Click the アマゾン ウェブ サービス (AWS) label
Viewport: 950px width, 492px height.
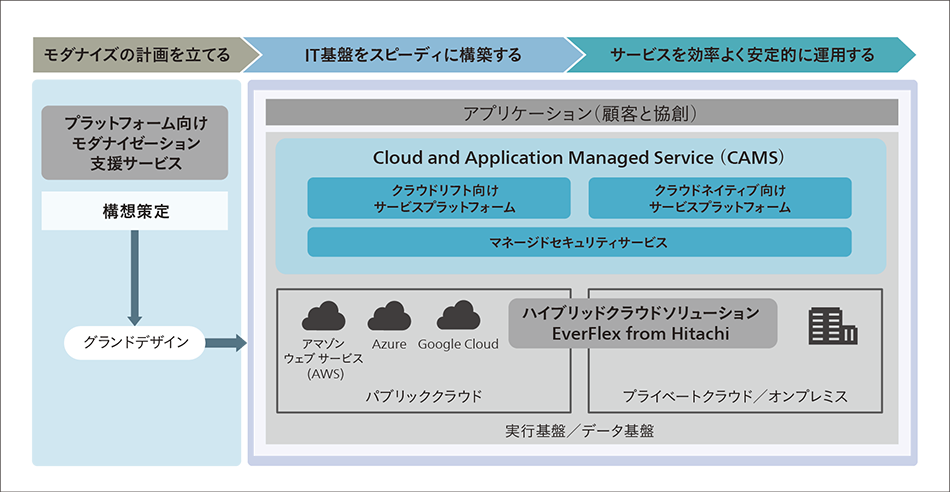point(324,358)
